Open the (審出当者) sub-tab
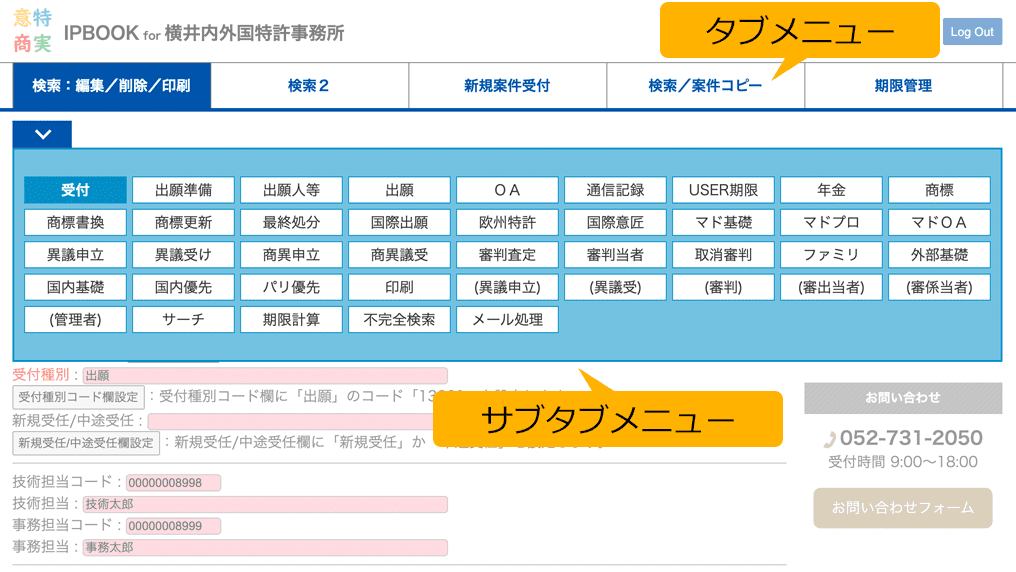 pos(831,288)
